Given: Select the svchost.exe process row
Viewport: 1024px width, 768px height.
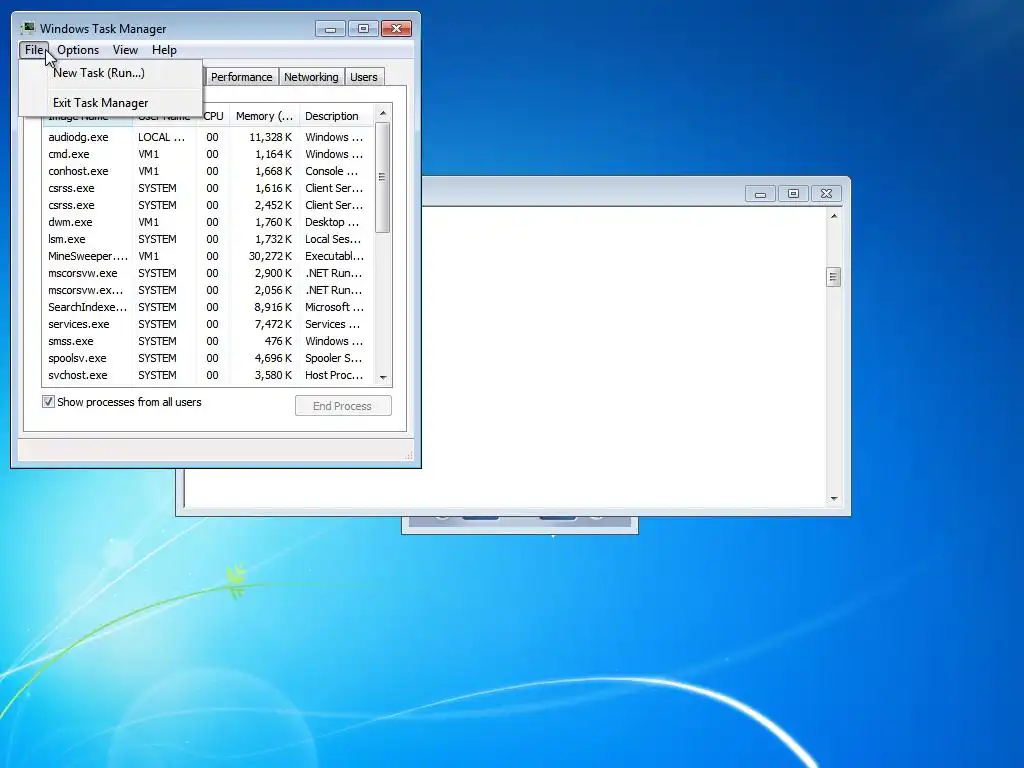Looking at the screenshot, I should [x=208, y=375].
